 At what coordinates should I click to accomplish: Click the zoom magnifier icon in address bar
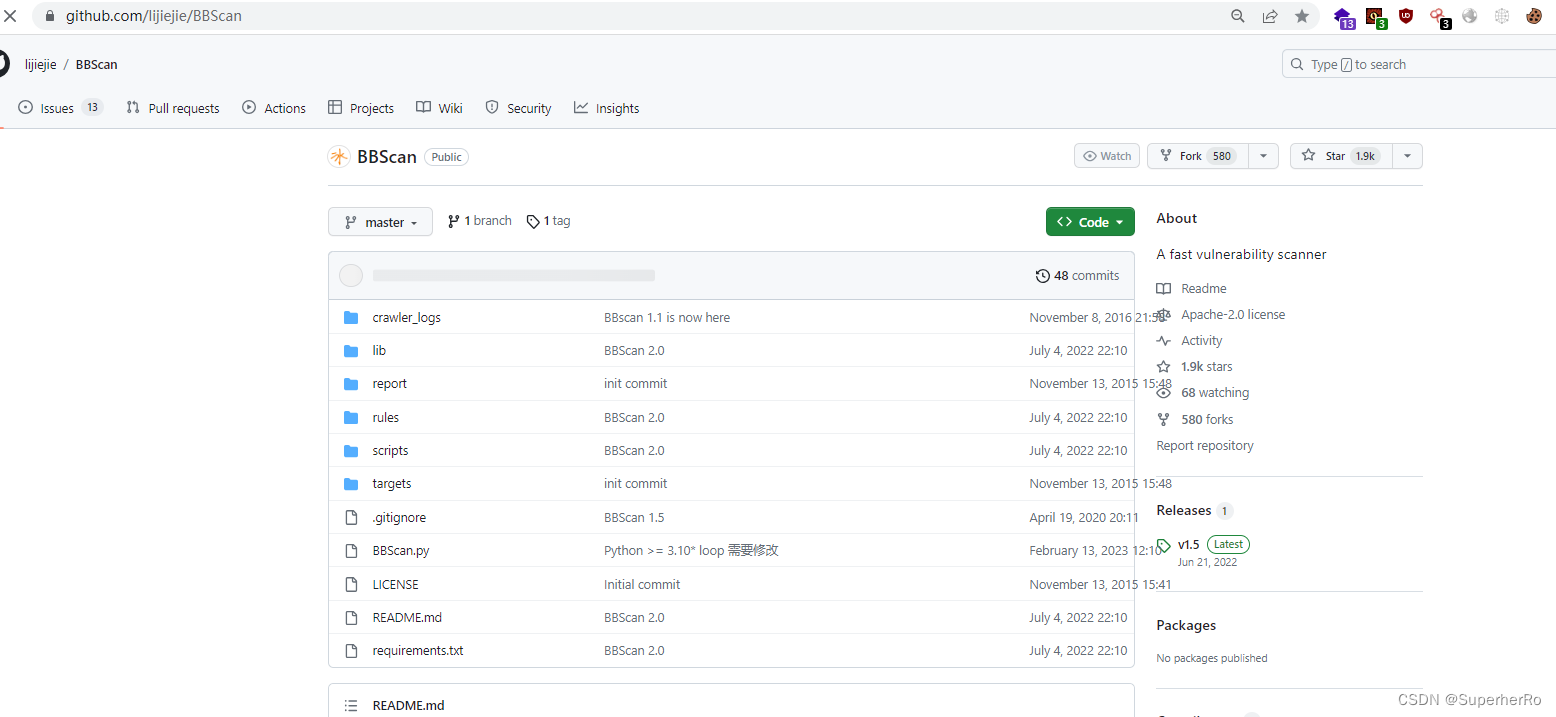coord(1238,16)
